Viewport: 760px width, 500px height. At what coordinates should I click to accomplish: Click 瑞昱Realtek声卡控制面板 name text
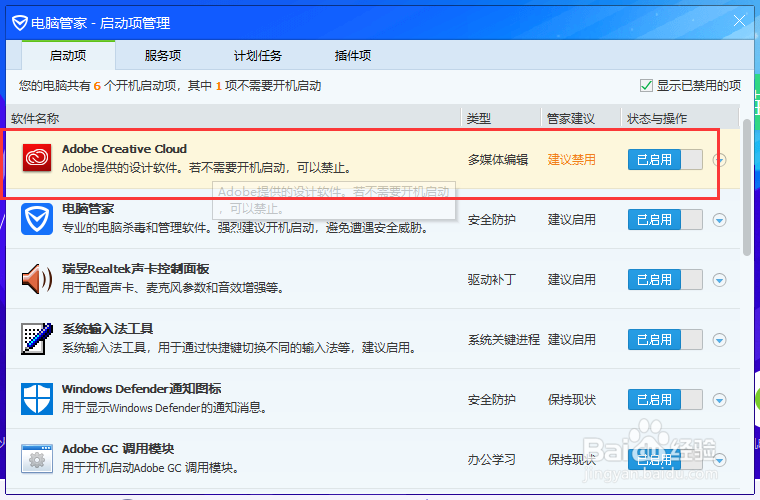point(136,269)
